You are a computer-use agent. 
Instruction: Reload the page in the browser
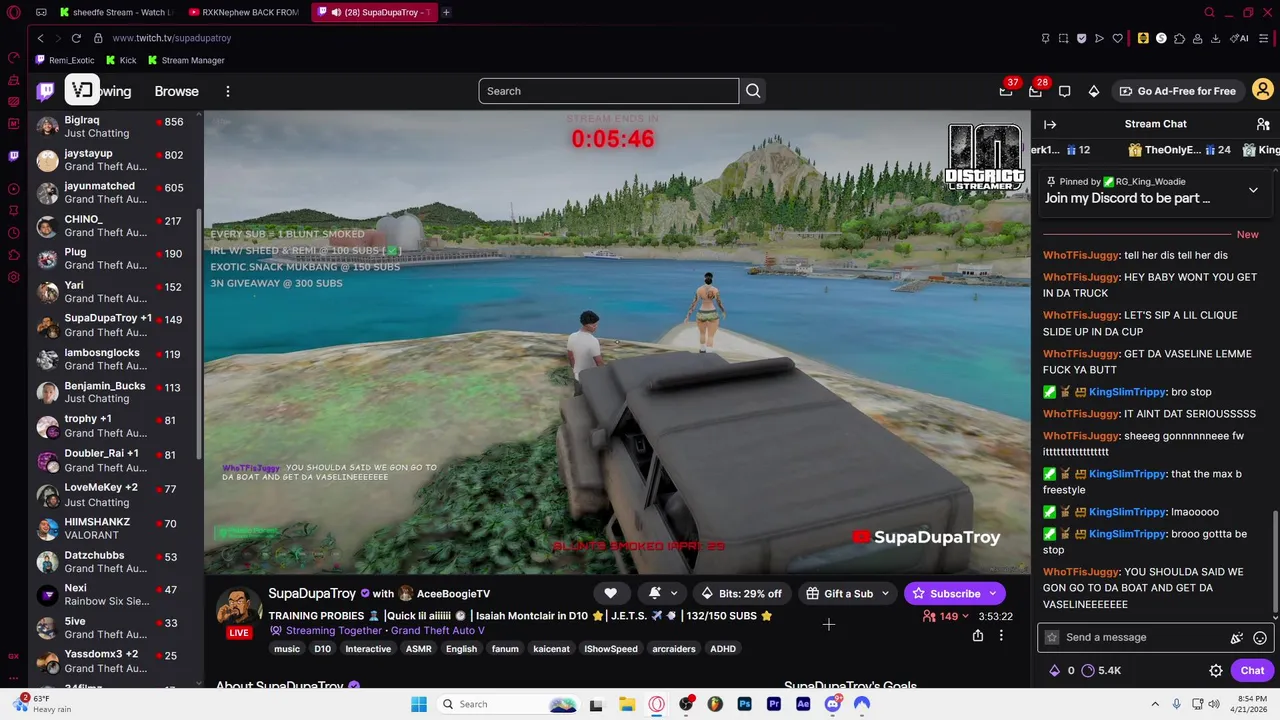(x=76, y=38)
